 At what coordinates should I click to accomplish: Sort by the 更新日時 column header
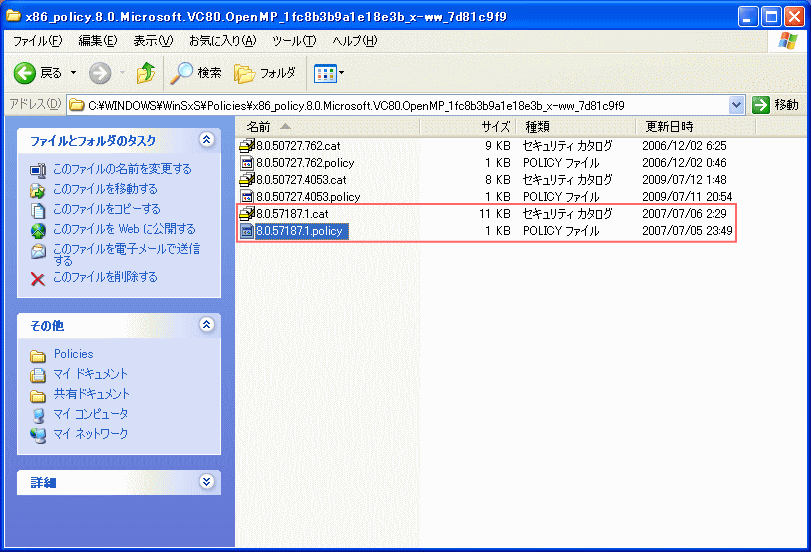point(669,127)
